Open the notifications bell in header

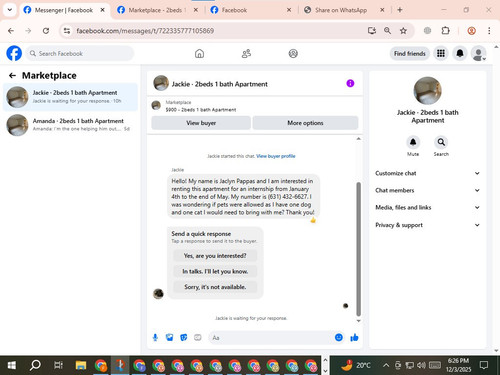[460, 53]
